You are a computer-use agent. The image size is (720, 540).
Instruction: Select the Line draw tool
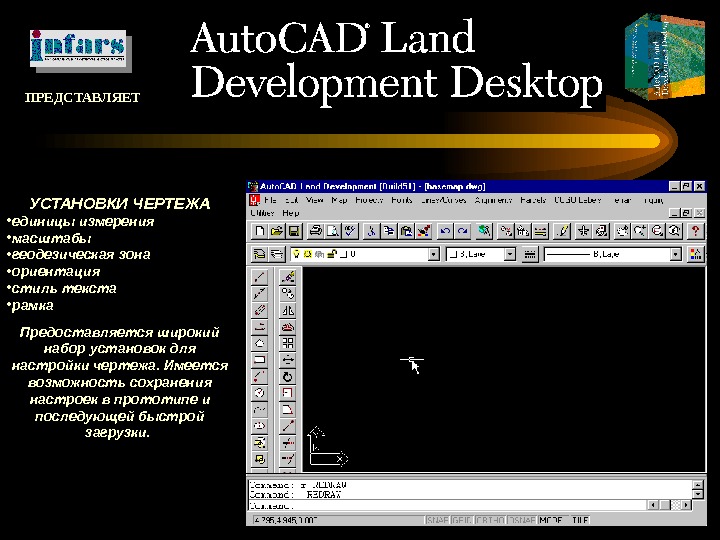point(260,277)
